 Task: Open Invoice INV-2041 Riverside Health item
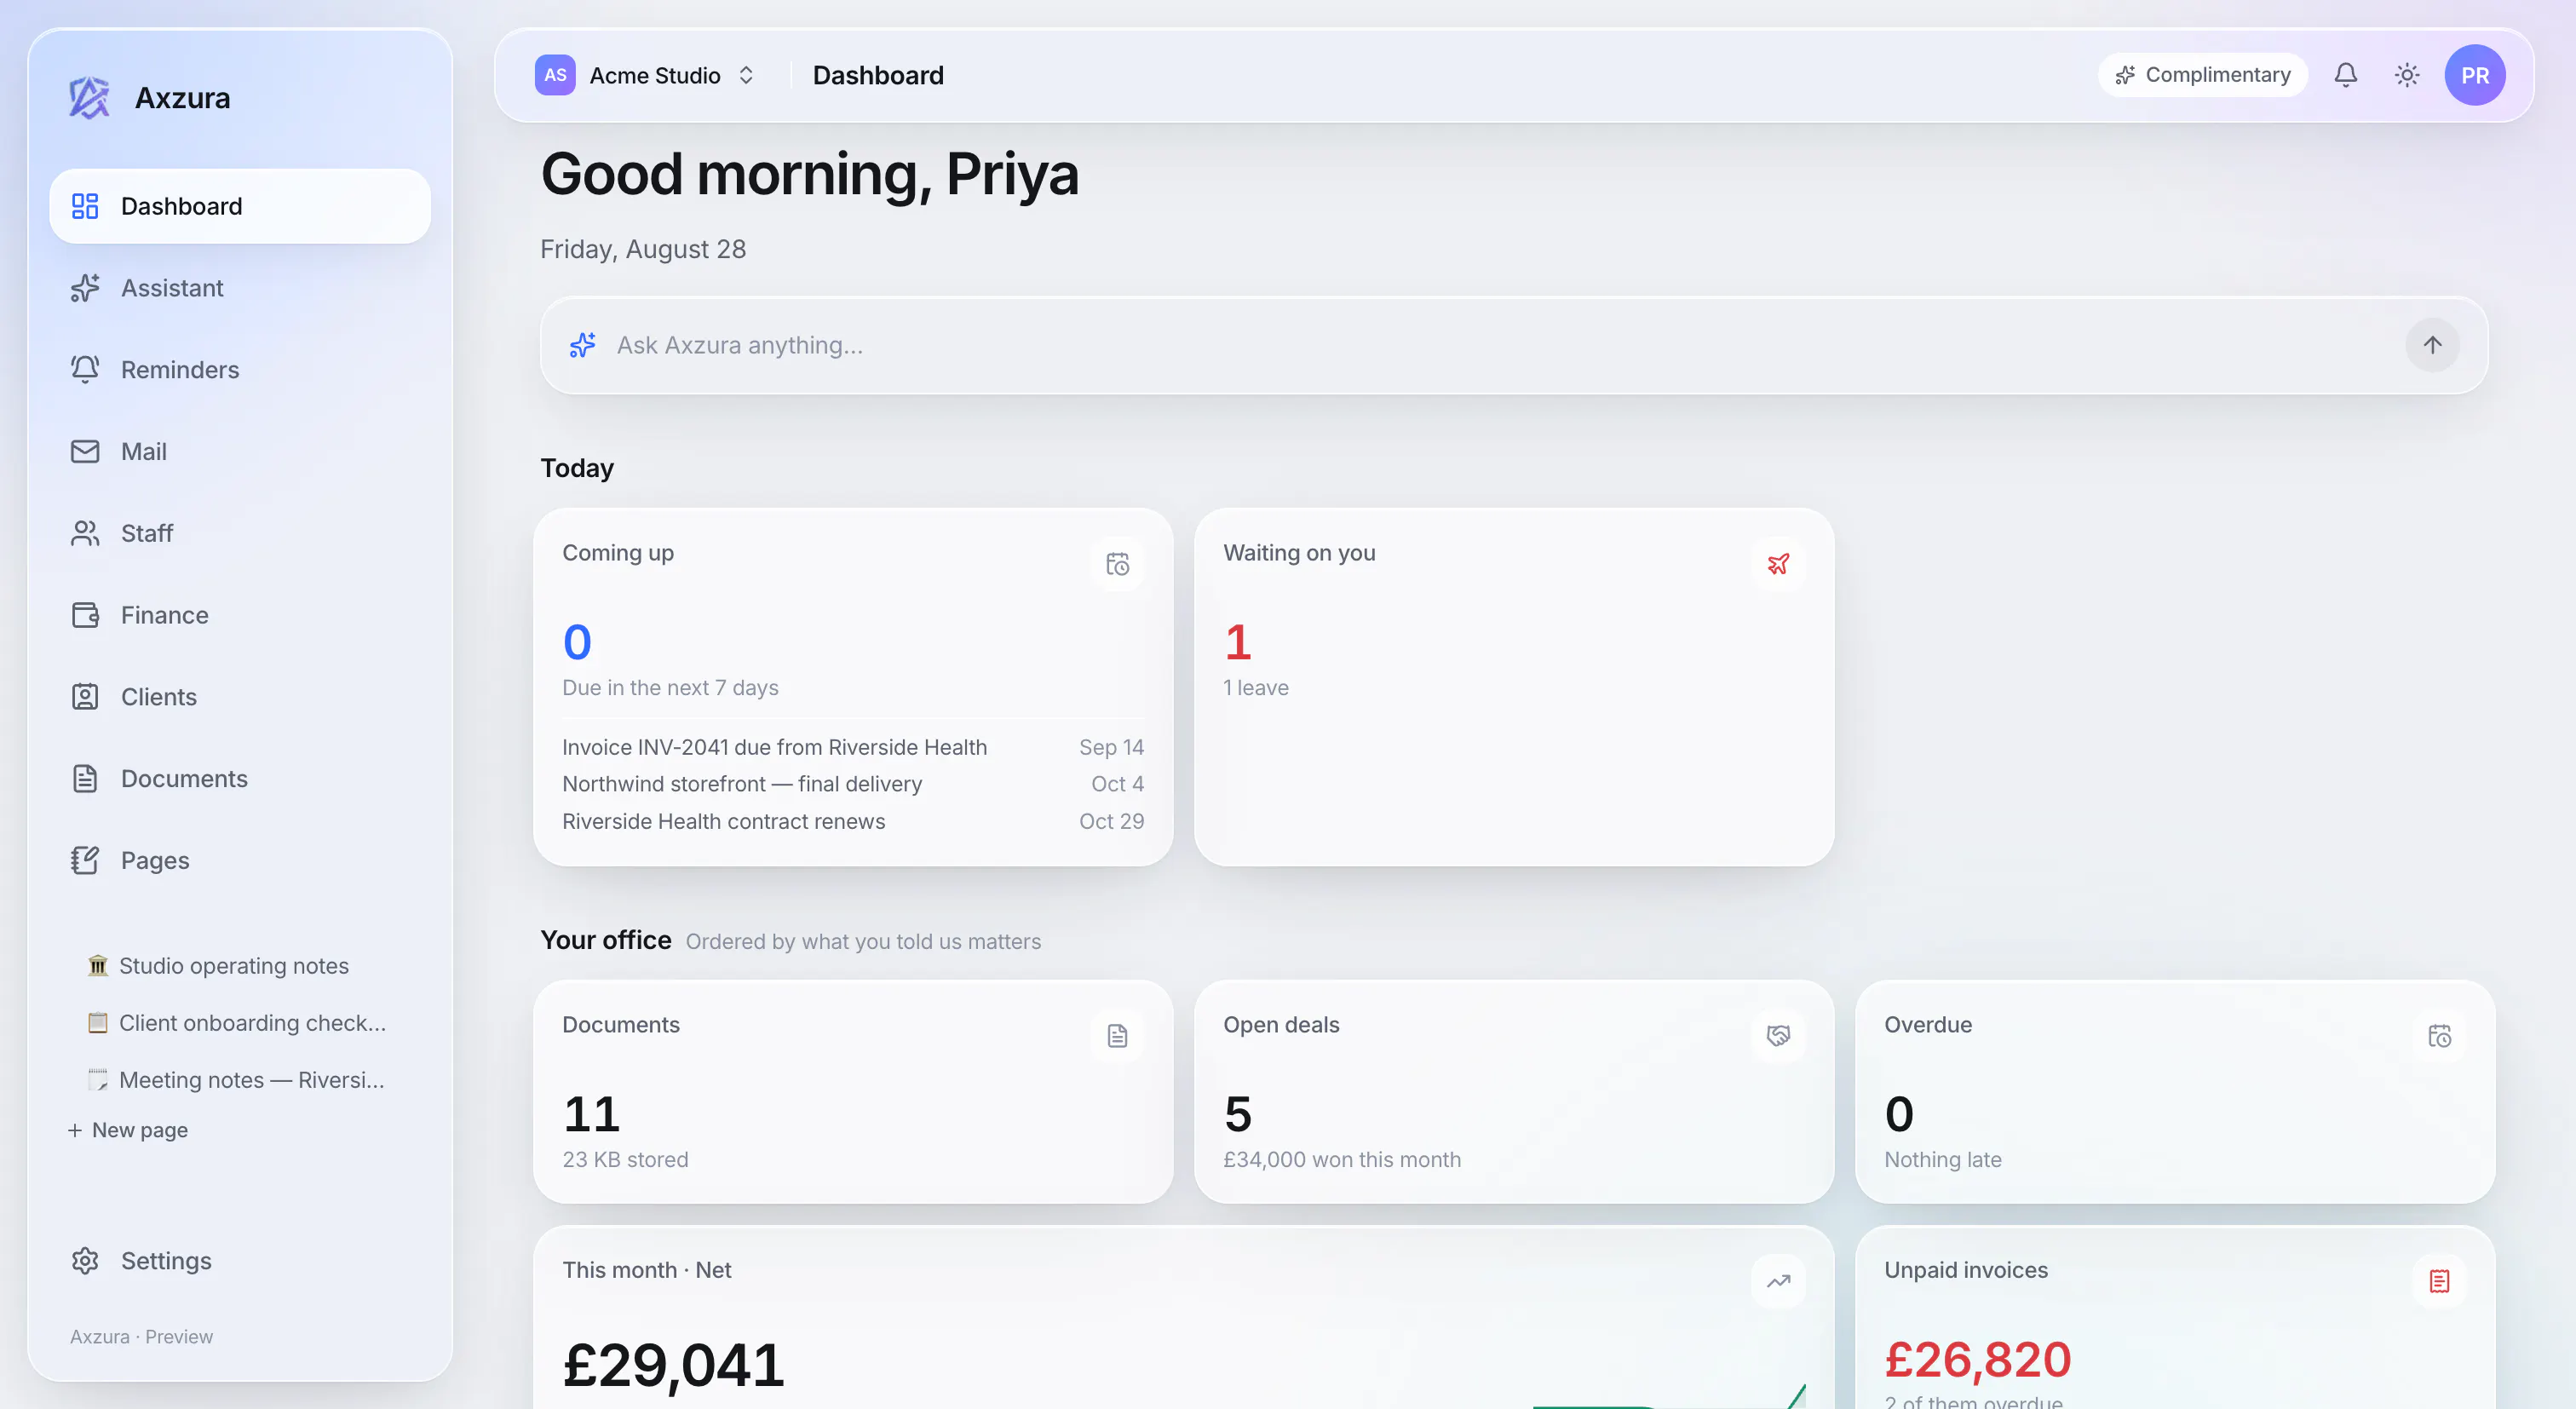coord(852,747)
